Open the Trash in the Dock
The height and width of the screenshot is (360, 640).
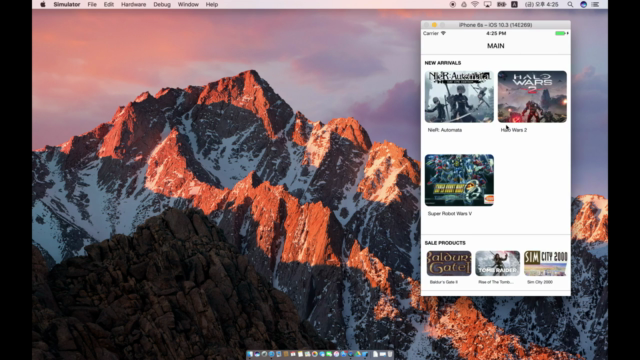click(x=390, y=354)
